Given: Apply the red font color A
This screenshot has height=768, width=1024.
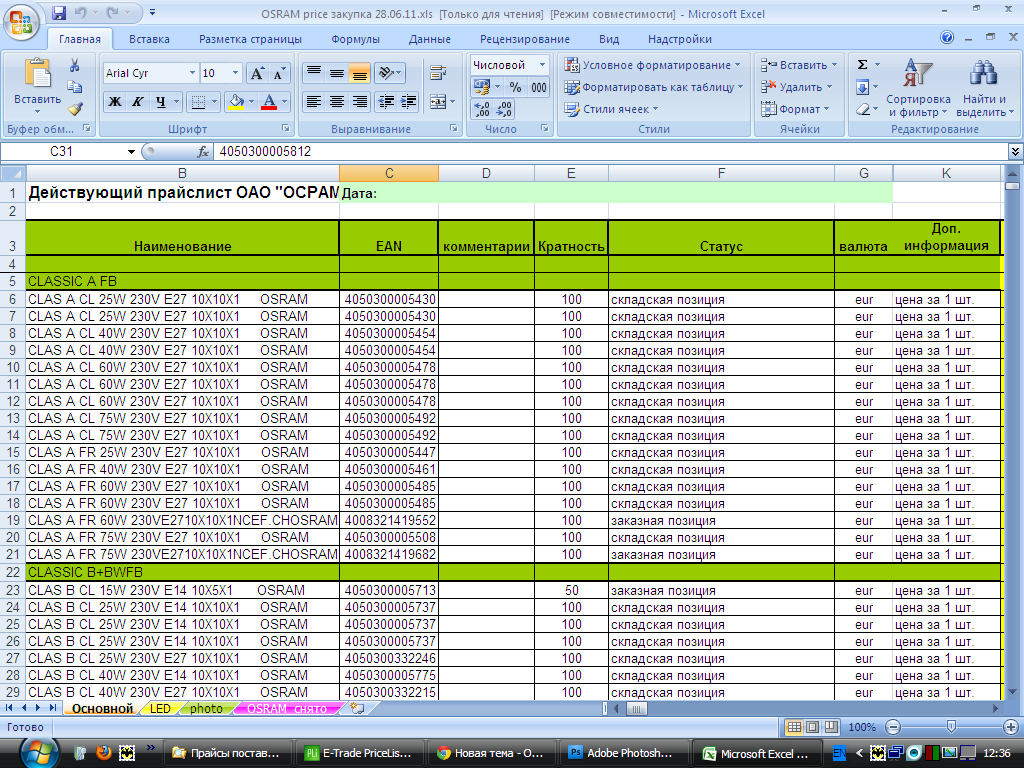Looking at the screenshot, I should click(x=268, y=102).
